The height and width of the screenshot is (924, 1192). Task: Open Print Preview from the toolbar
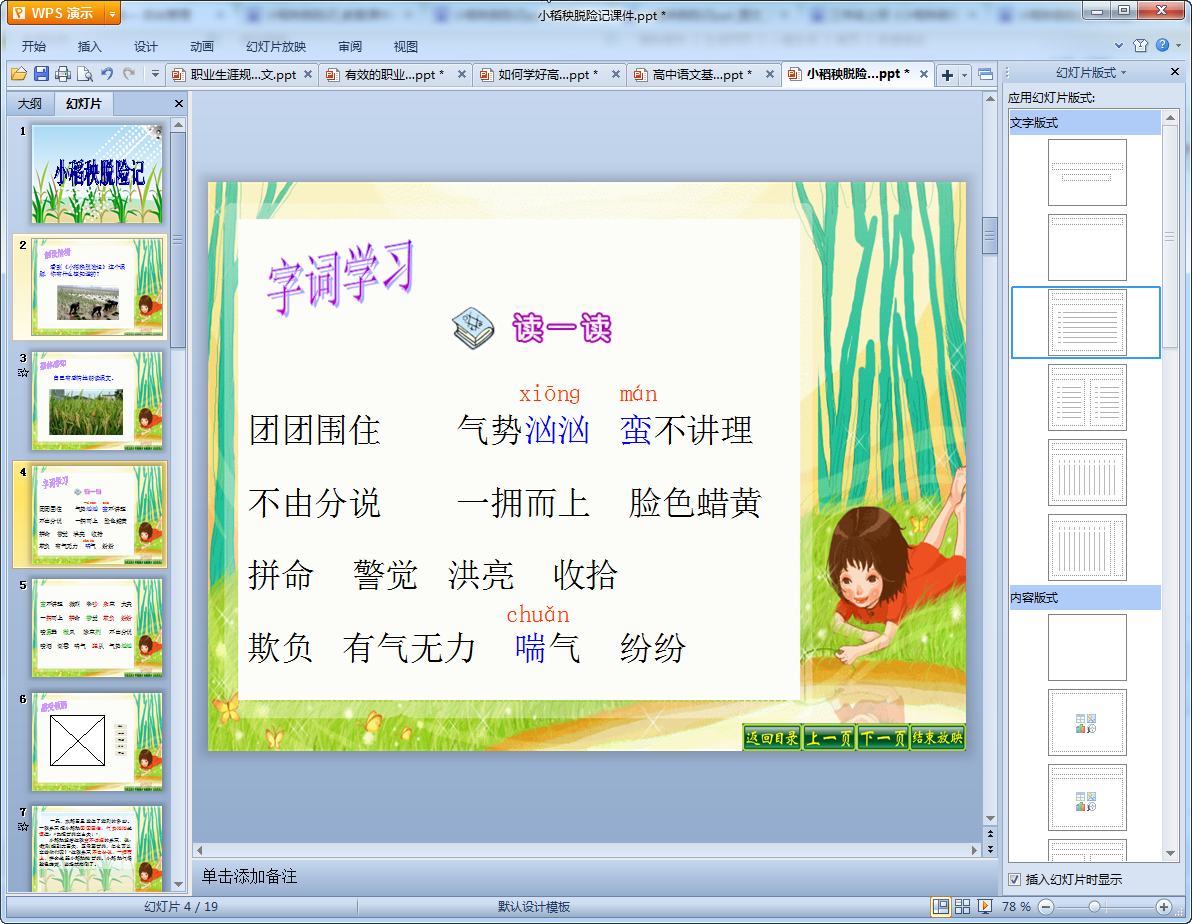(84, 74)
